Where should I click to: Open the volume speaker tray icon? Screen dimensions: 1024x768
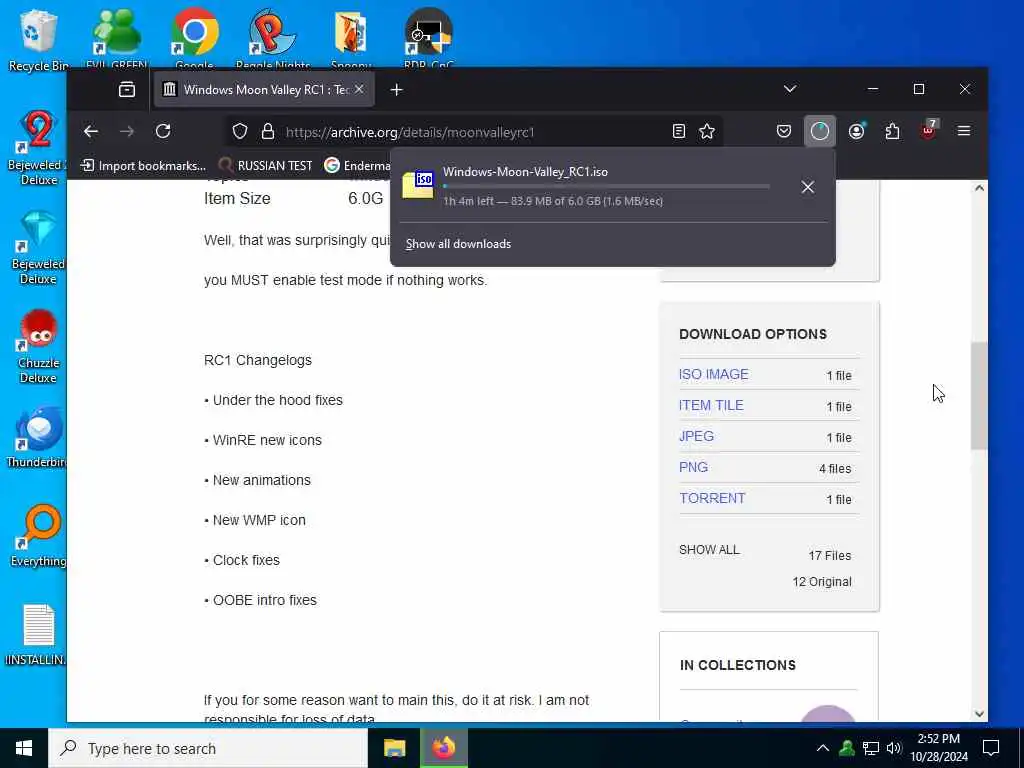click(x=894, y=748)
